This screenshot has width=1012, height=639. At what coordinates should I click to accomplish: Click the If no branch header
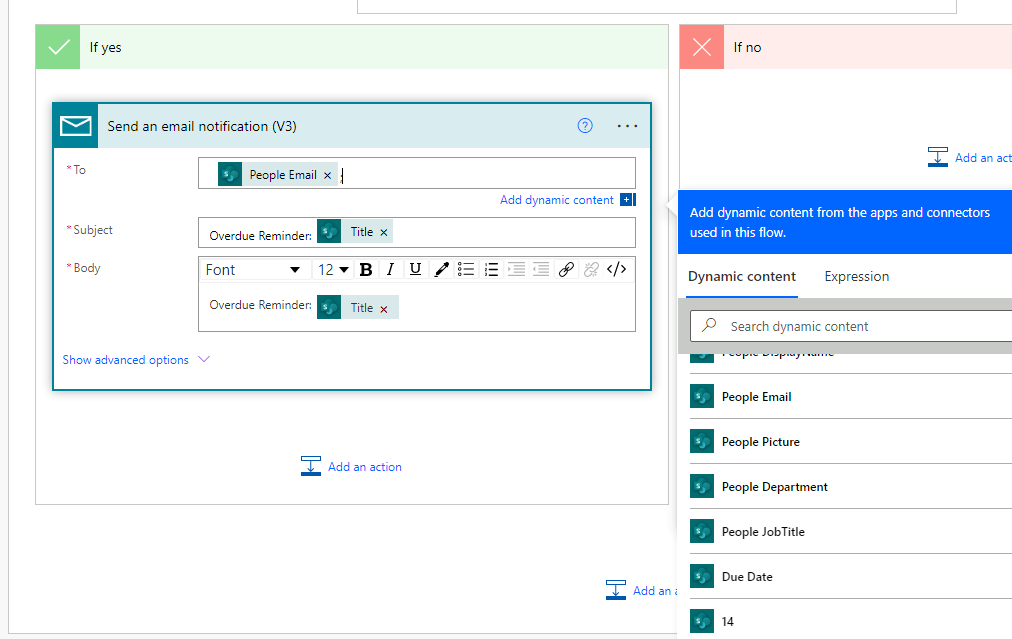pos(845,47)
